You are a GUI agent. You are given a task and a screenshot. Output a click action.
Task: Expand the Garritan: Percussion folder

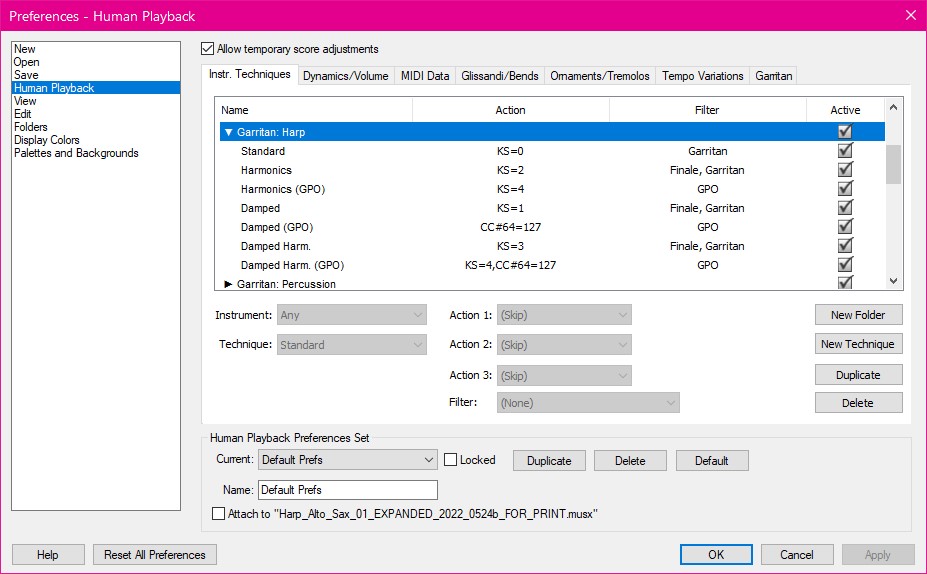coord(229,284)
